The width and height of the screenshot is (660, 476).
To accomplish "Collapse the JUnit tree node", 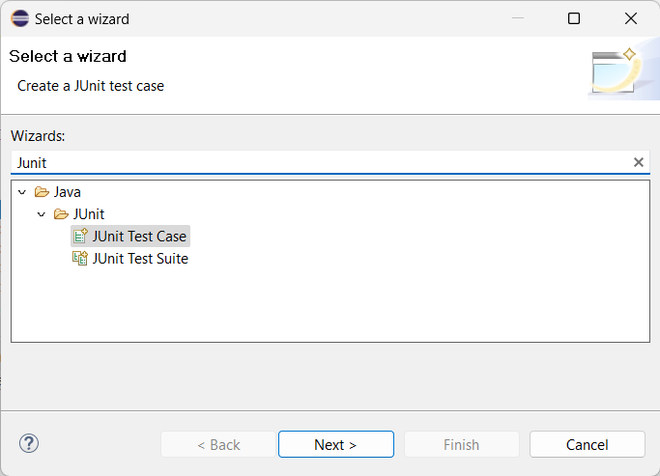I will 41,214.
